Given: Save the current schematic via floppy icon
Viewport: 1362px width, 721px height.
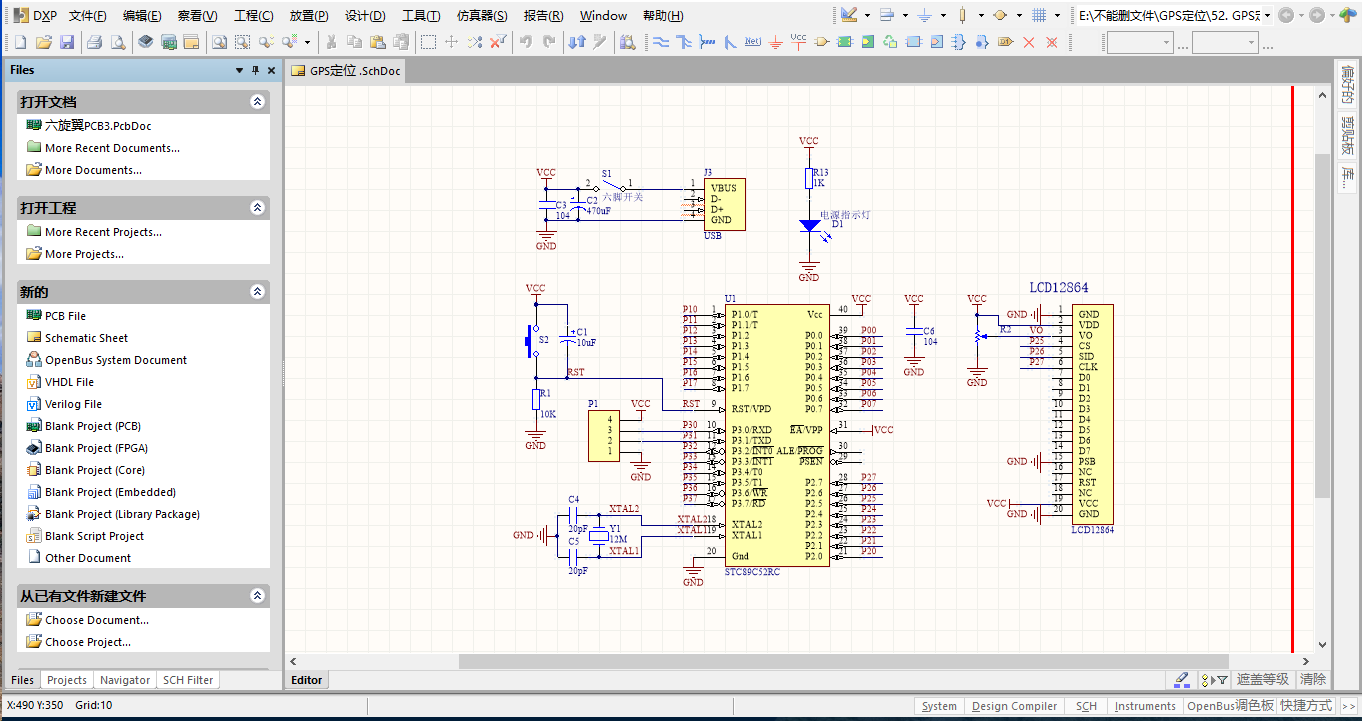Looking at the screenshot, I should click(x=67, y=42).
